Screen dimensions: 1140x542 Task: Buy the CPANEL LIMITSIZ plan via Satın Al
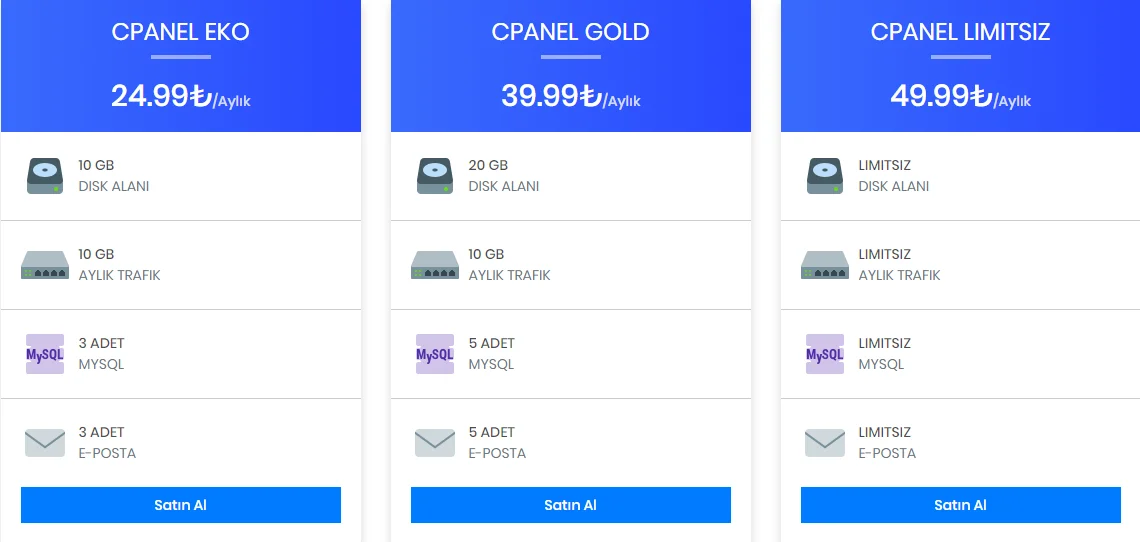[x=960, y=505]
